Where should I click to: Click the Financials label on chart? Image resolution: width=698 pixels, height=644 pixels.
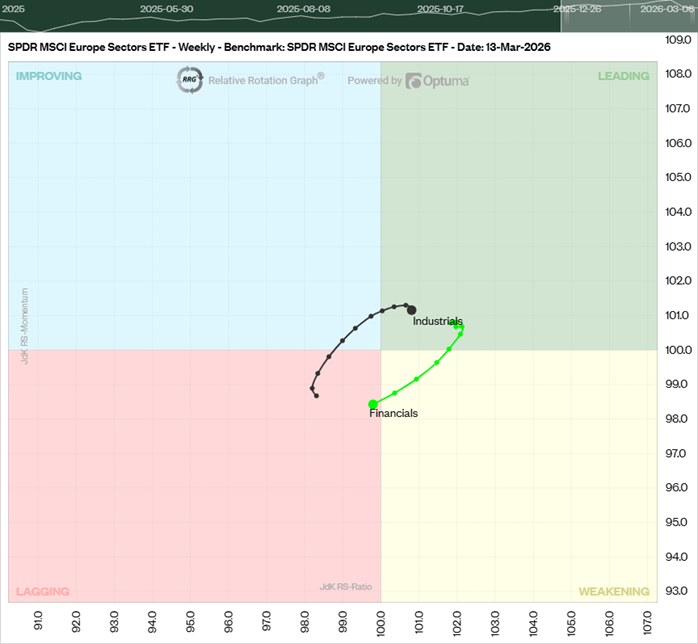coord(394,413)
